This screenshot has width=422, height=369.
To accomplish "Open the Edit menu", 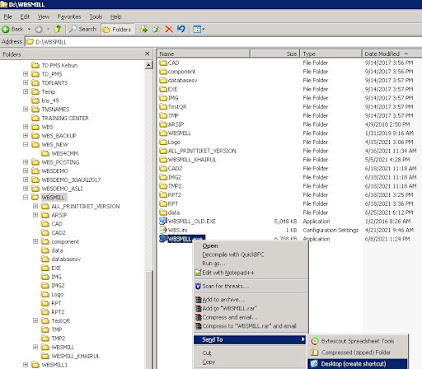I will coord(25,17).
